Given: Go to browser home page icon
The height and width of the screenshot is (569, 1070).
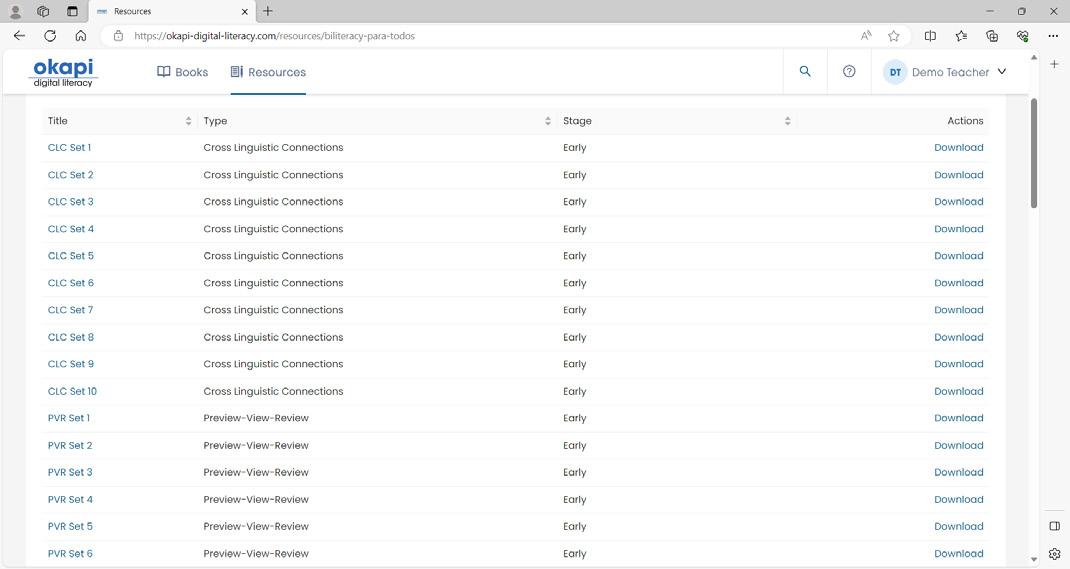Looking at the screenshot, I should [81, 35].
